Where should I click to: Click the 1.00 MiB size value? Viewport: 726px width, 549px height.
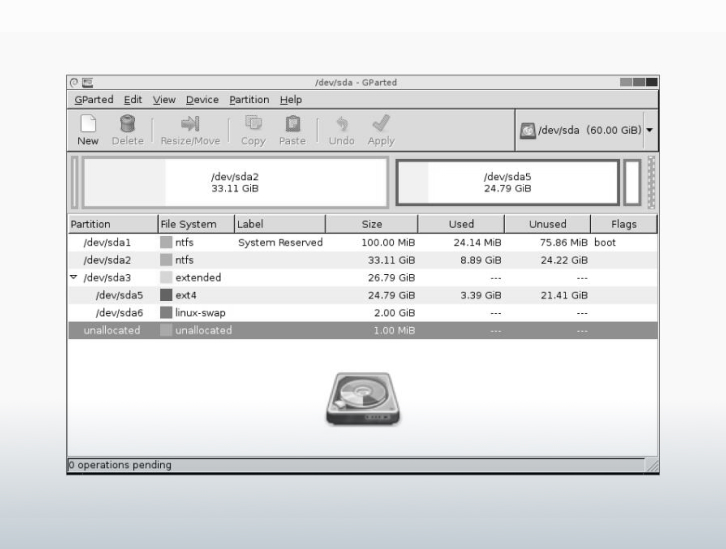point(394,330)
